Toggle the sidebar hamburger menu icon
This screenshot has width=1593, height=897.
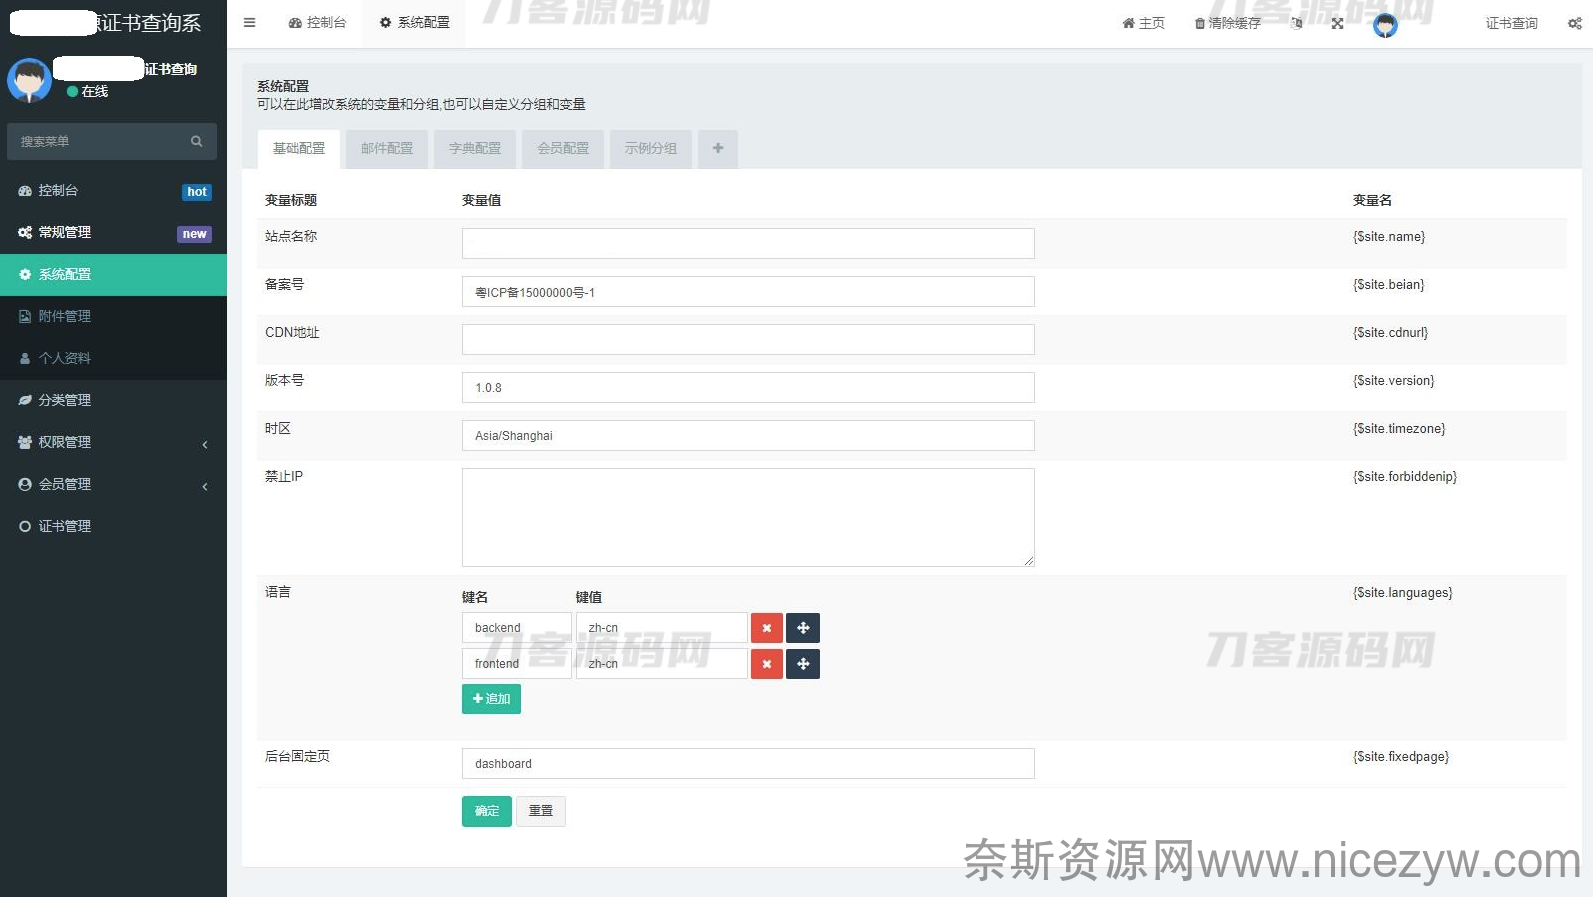coord(249,22)
